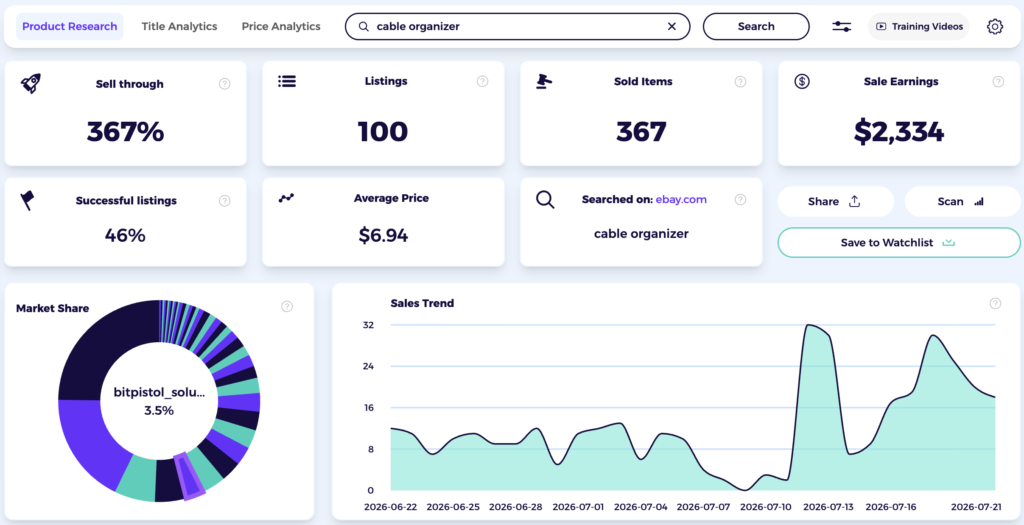Click the Sold Items help icon
The width and height of the screenshot is (1024, 525).
click(740, 82)
